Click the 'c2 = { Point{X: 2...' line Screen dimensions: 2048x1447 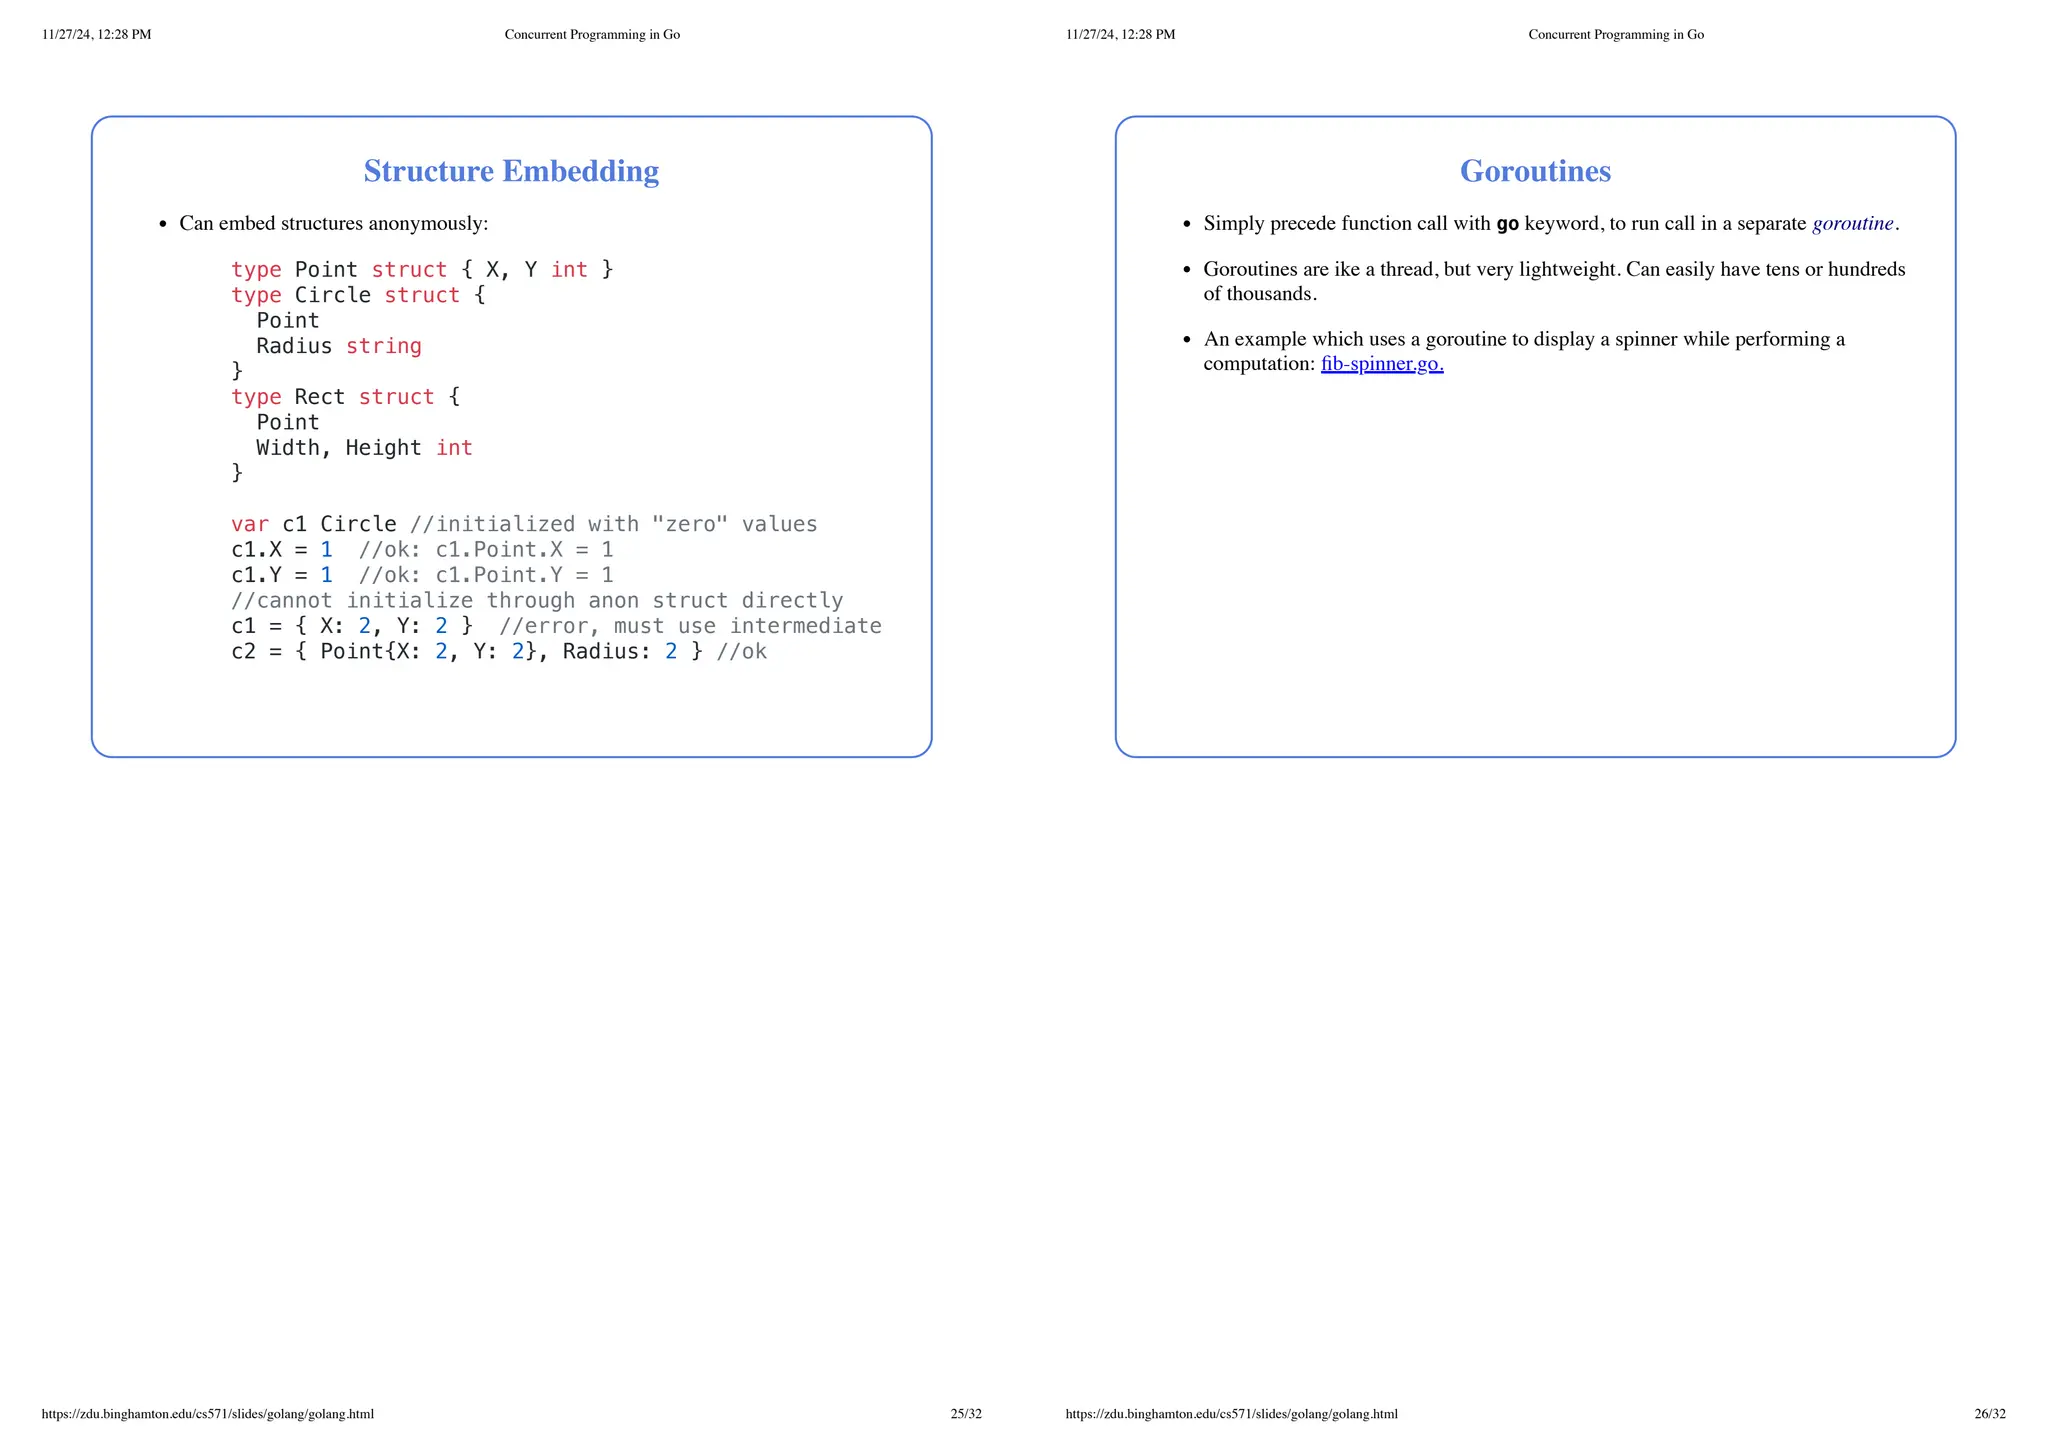499,652
